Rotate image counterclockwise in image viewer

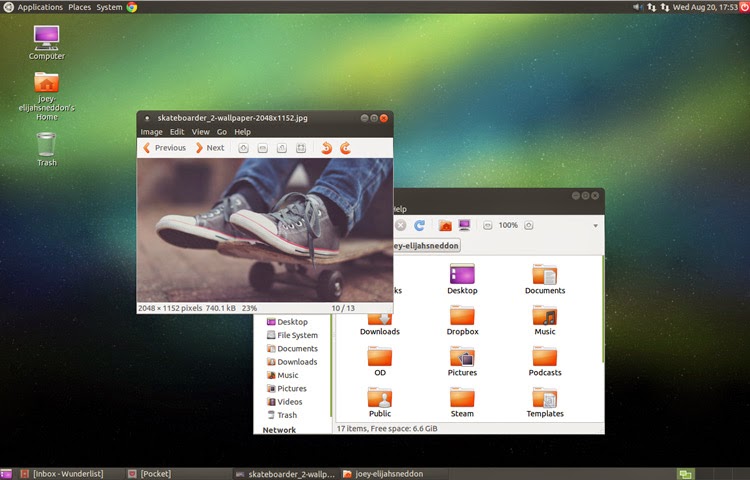[327, 148]
